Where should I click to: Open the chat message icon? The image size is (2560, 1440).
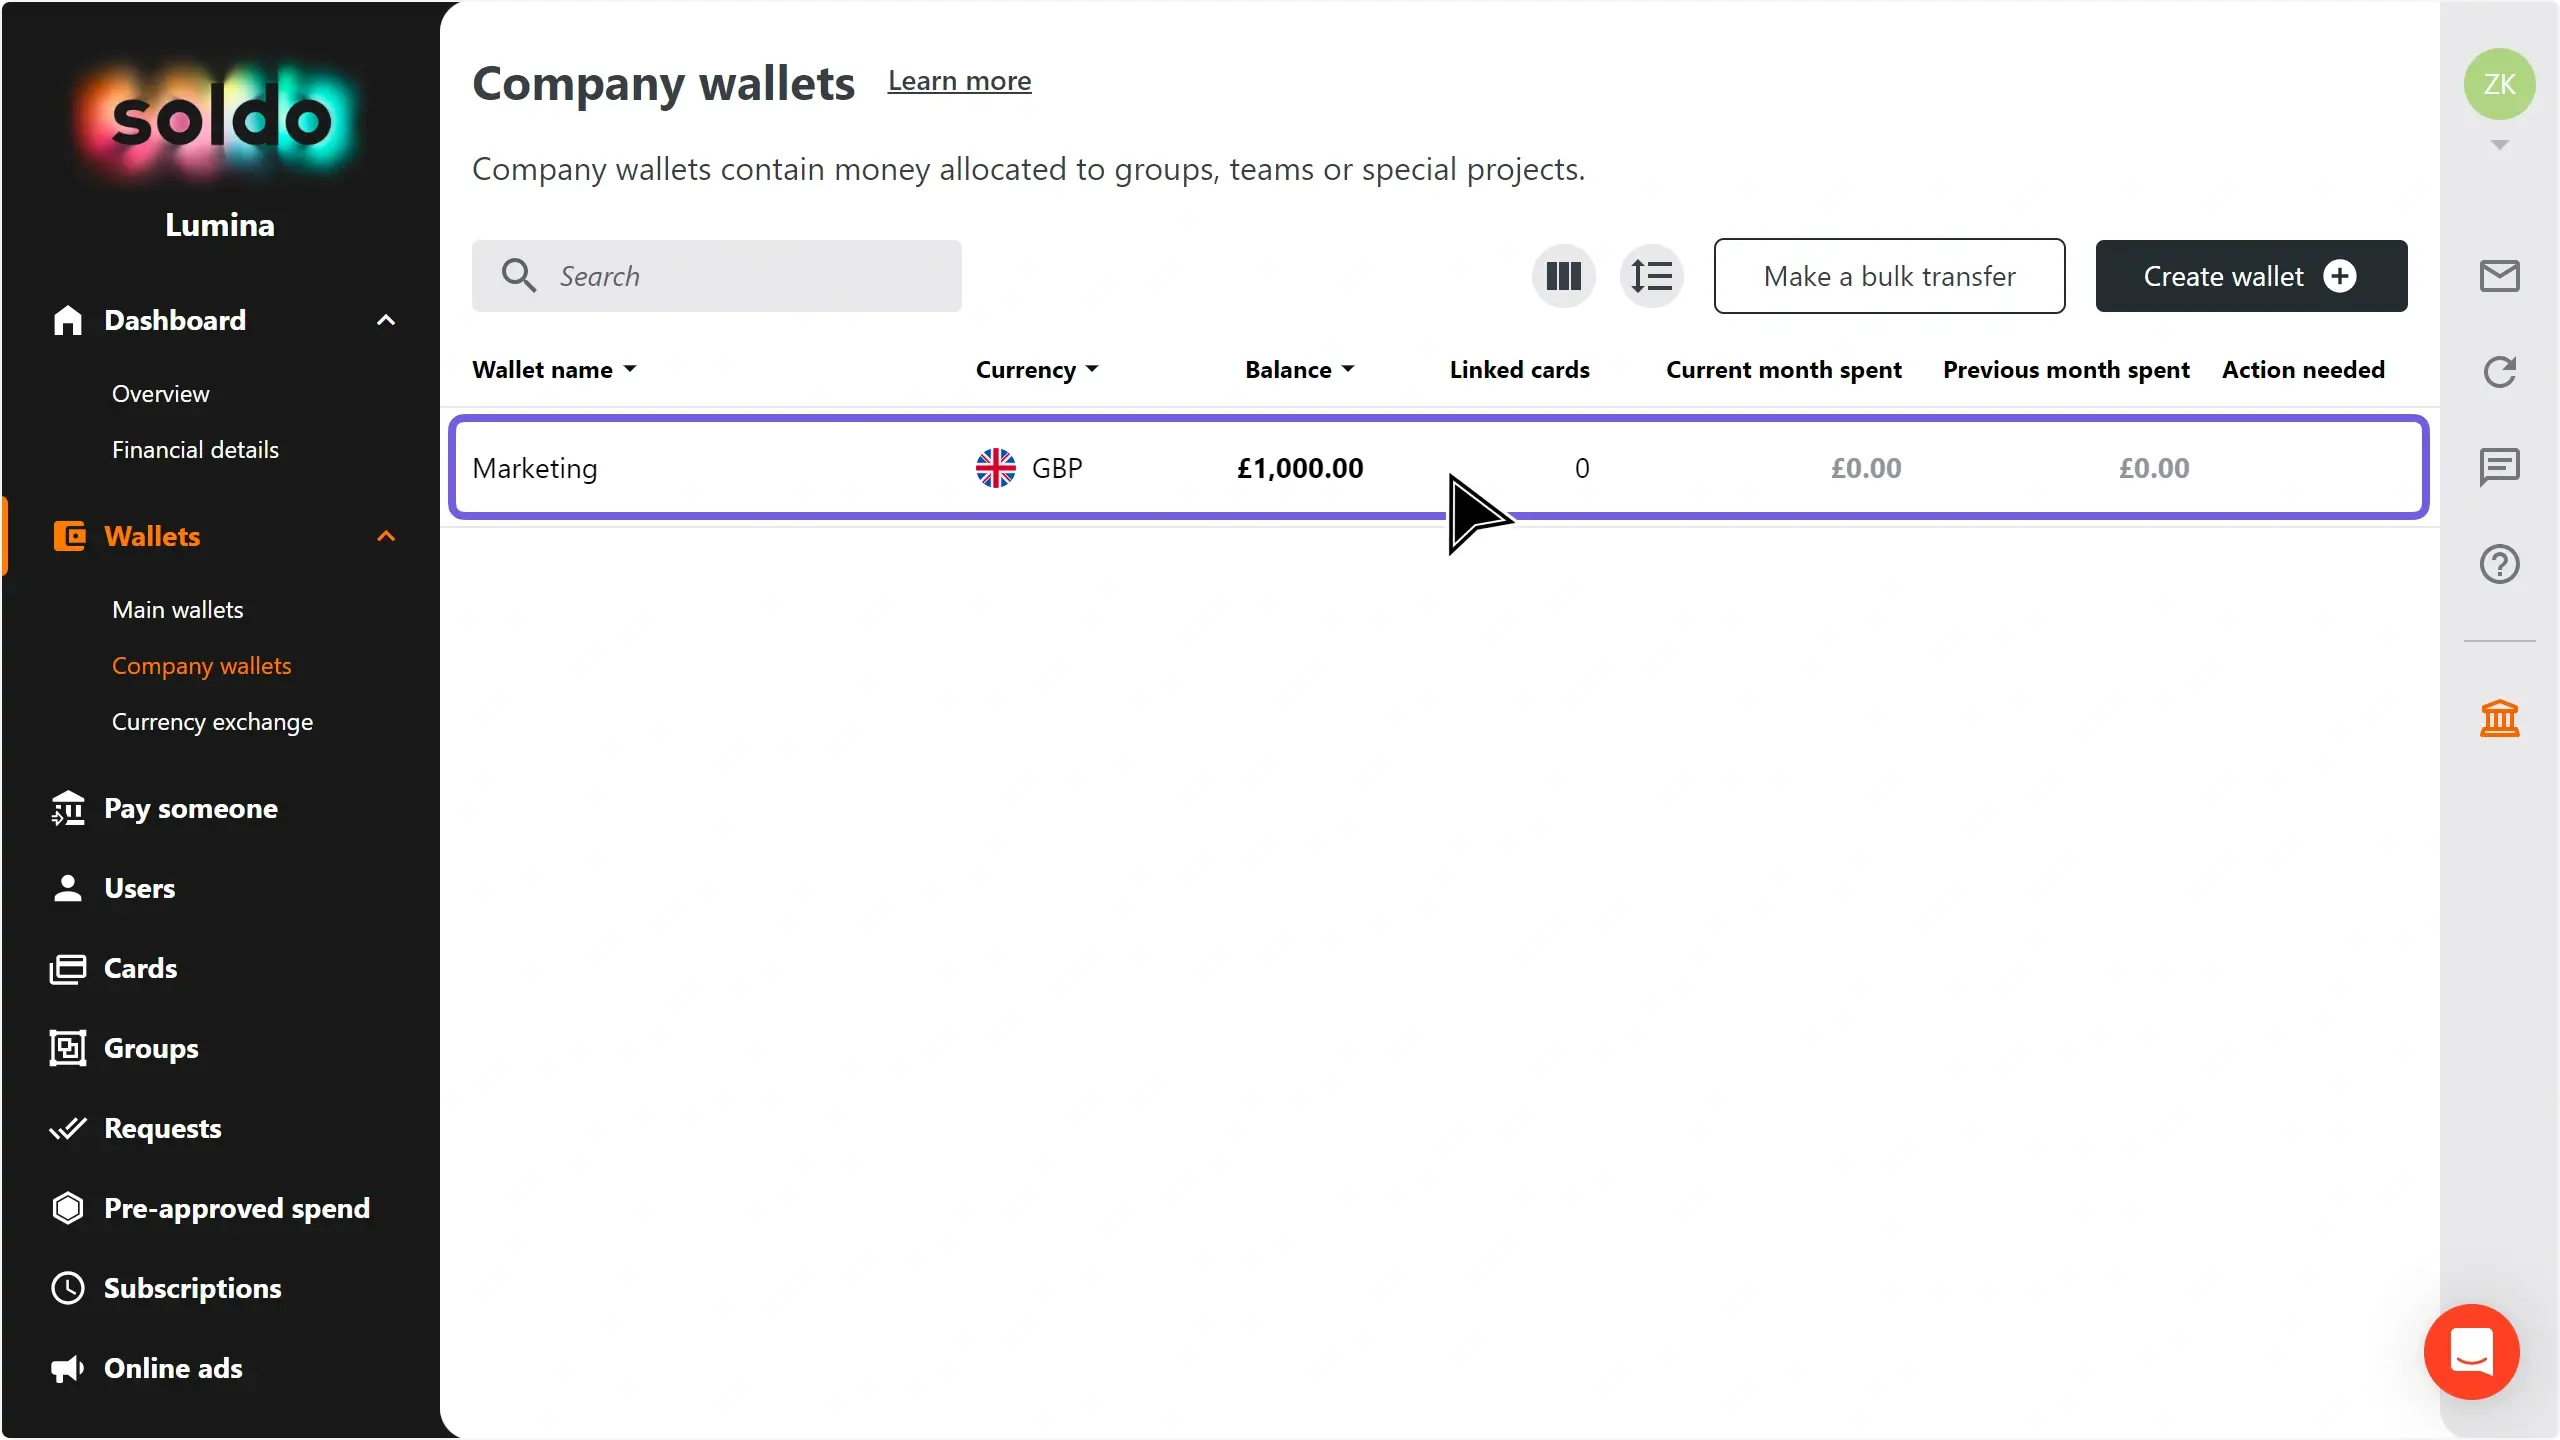[2499, 467]
